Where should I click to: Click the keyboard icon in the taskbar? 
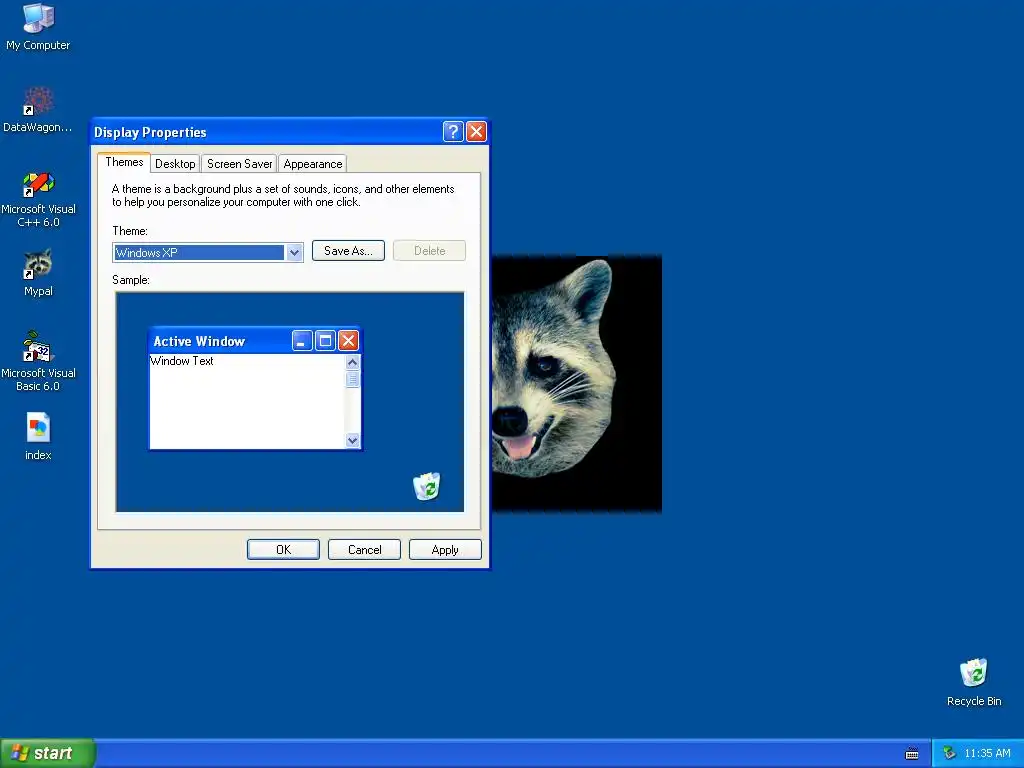coord(912,754)
